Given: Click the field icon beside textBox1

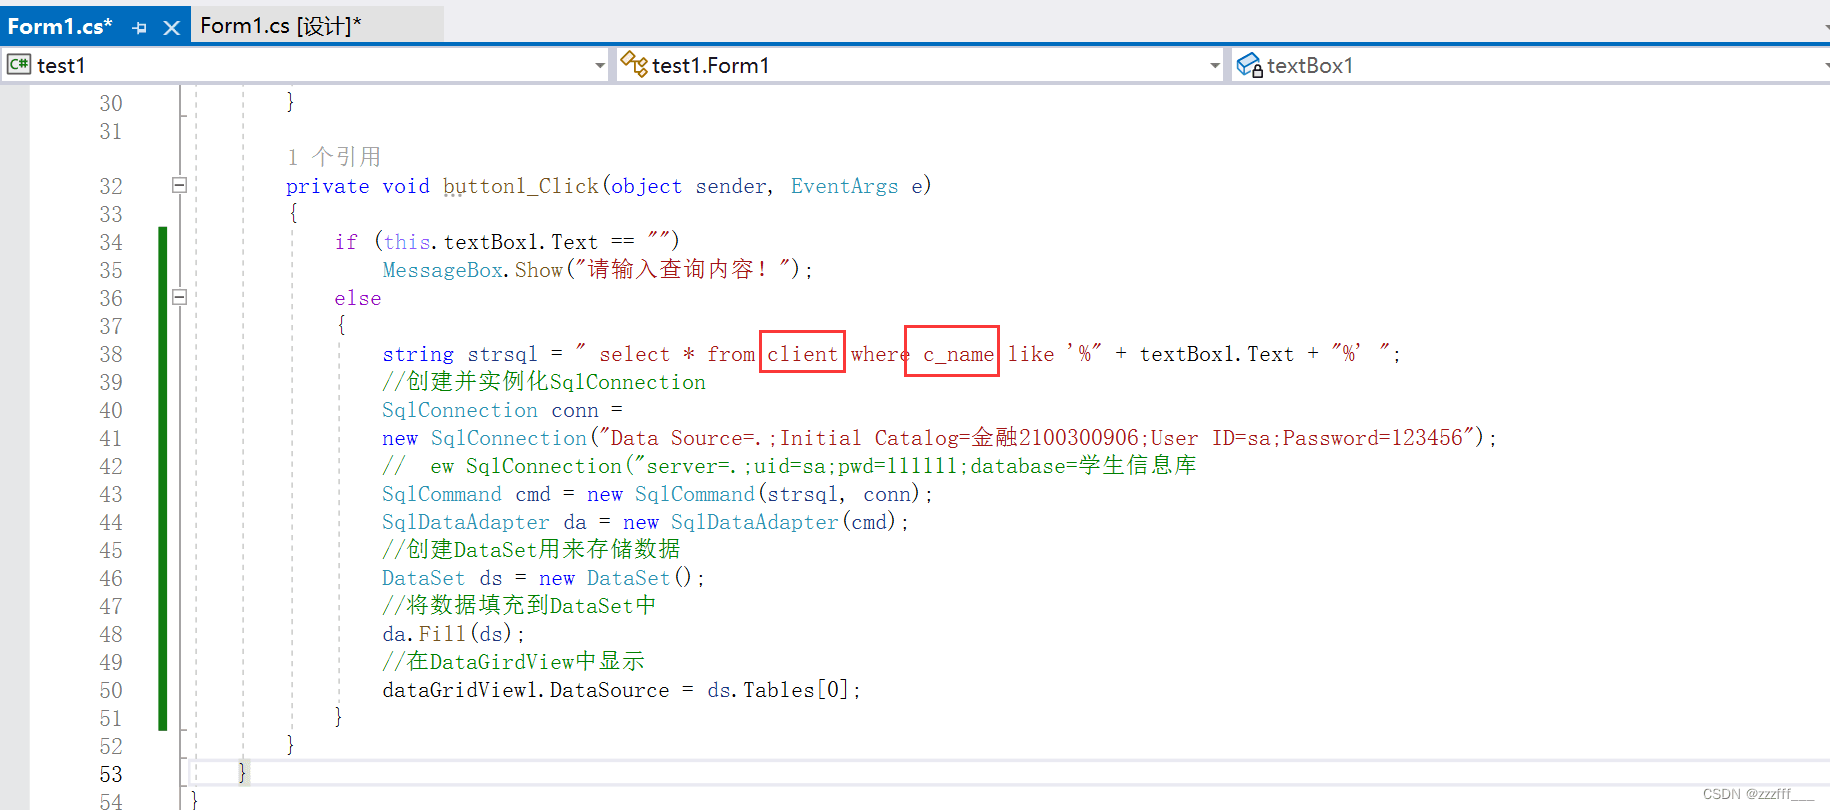Looking at the screenshot, I should [1249, 66].
